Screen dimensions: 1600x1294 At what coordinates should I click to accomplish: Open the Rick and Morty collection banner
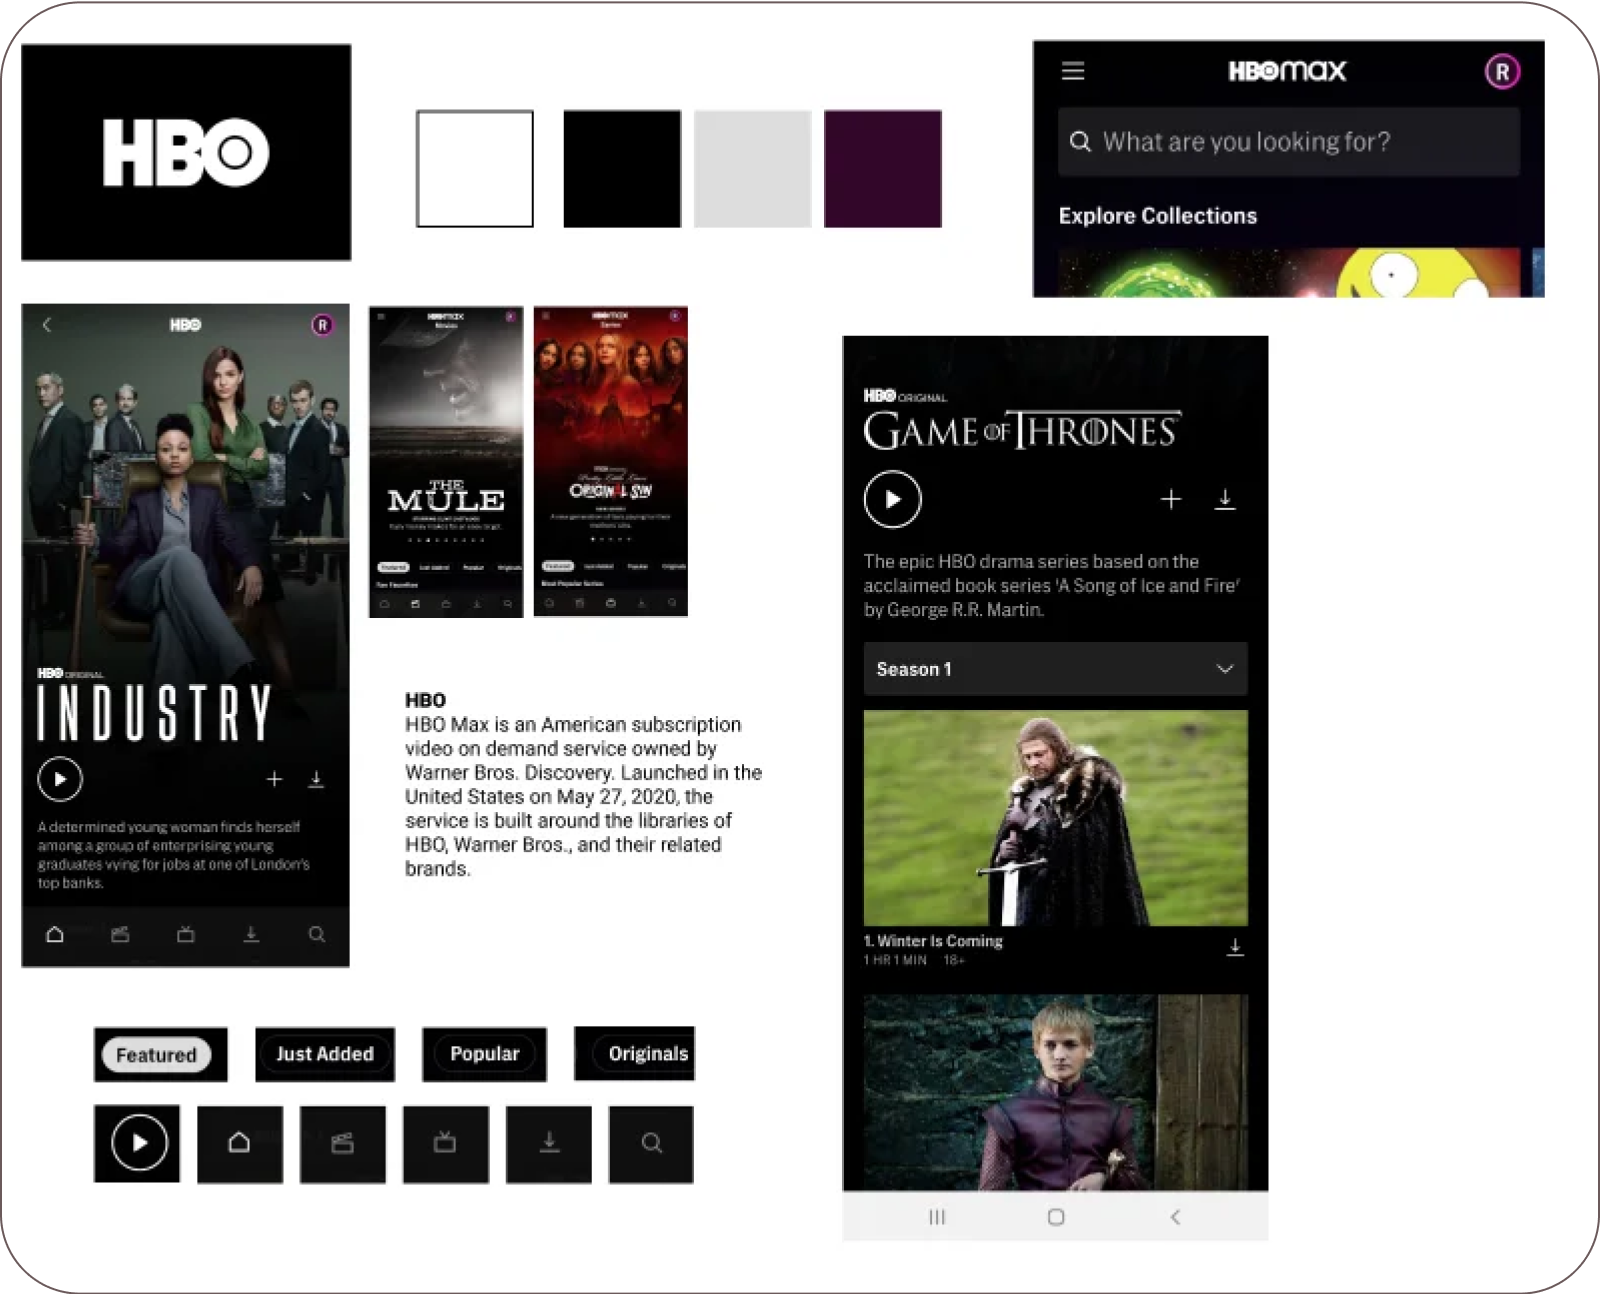(1288, 272)
